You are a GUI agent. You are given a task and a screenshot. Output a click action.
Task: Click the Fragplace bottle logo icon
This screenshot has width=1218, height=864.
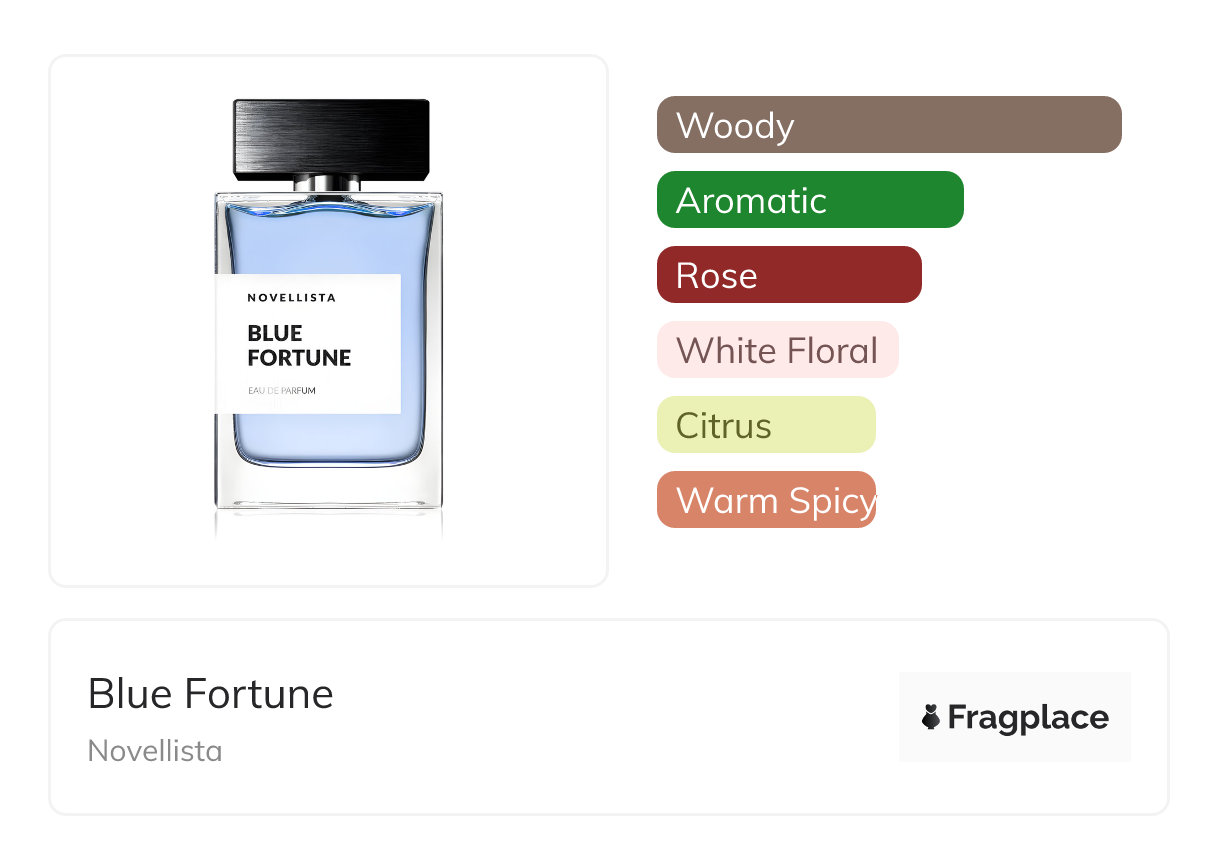pos(931,717)
